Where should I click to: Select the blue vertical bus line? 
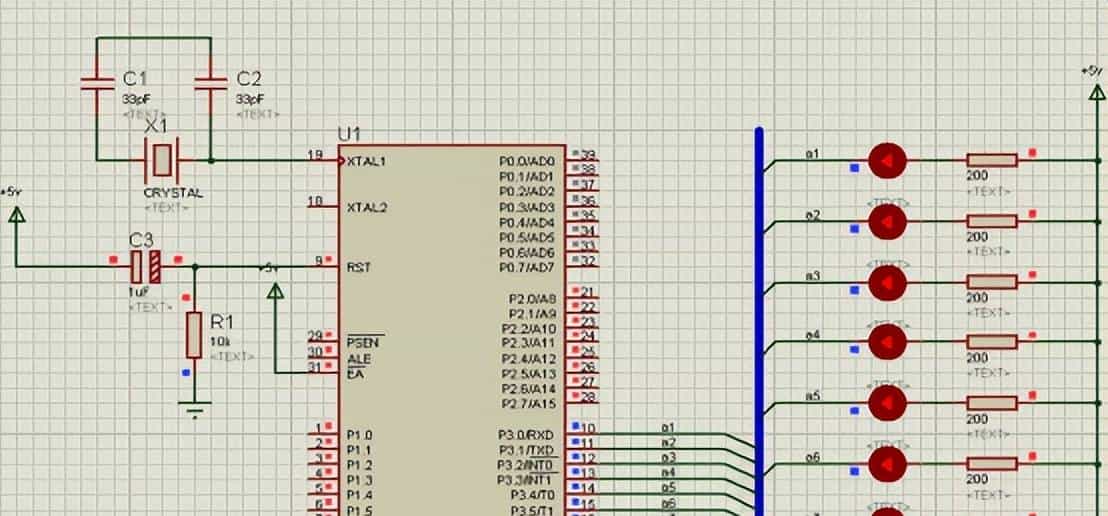tap(759, 322)
